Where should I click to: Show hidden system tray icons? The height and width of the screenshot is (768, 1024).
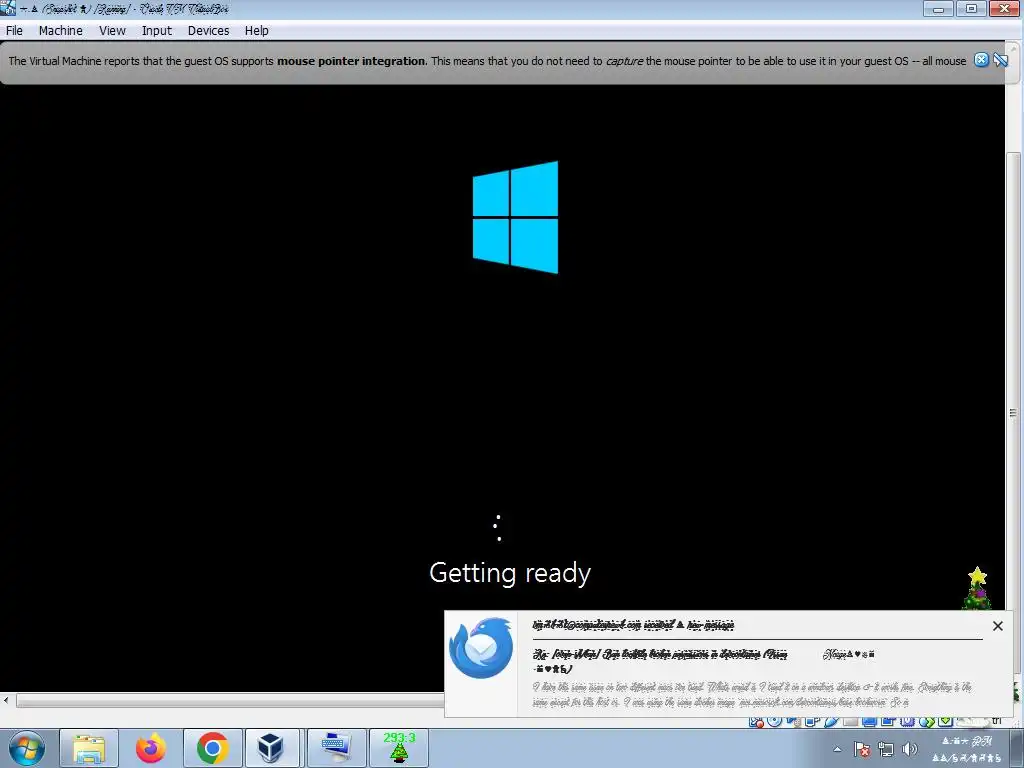pos(837,749)
